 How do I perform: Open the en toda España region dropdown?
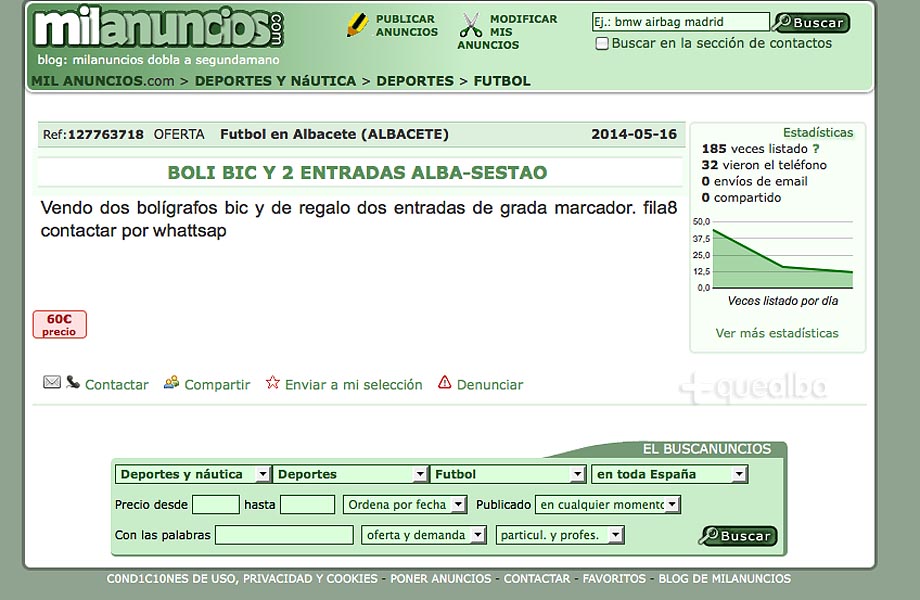pos(670,474)
